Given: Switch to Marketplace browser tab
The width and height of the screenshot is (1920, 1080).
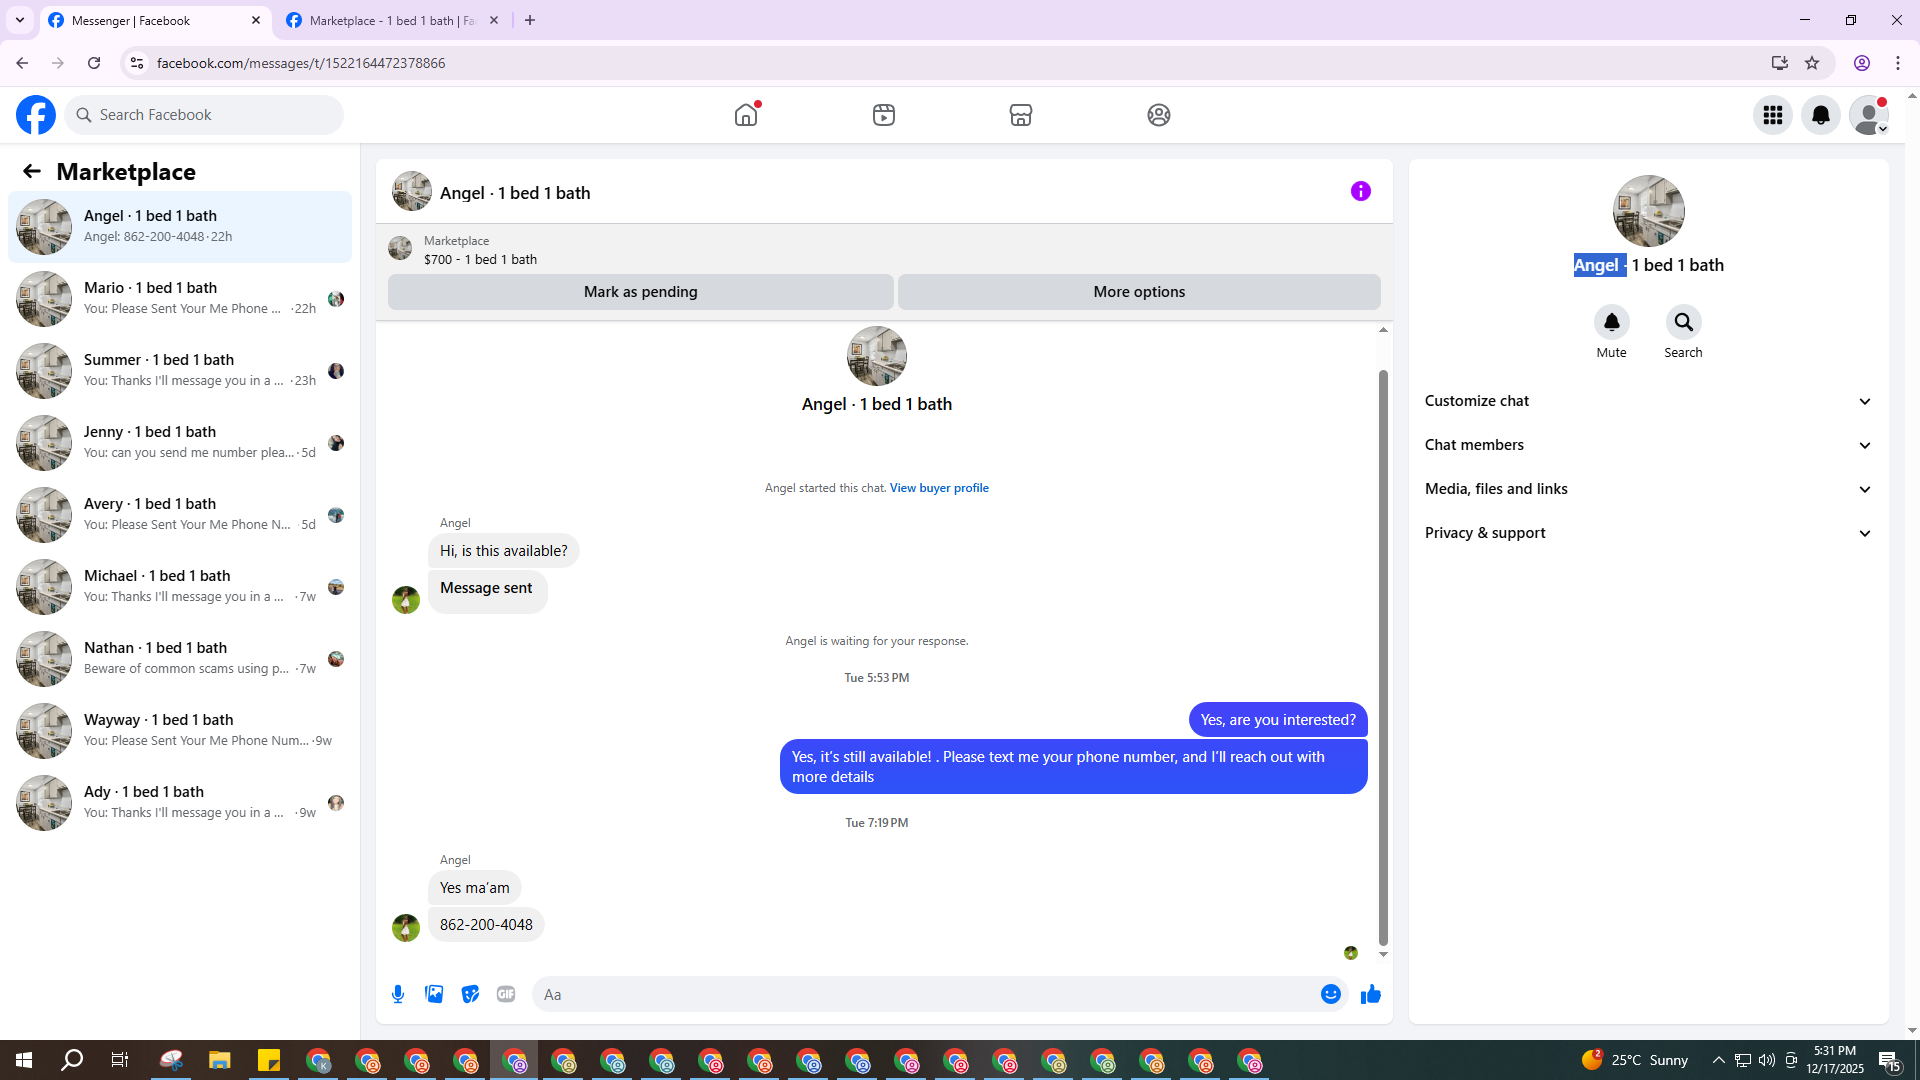Looking at the screenshot, I should pyautogui.click(x=390, y=20).
